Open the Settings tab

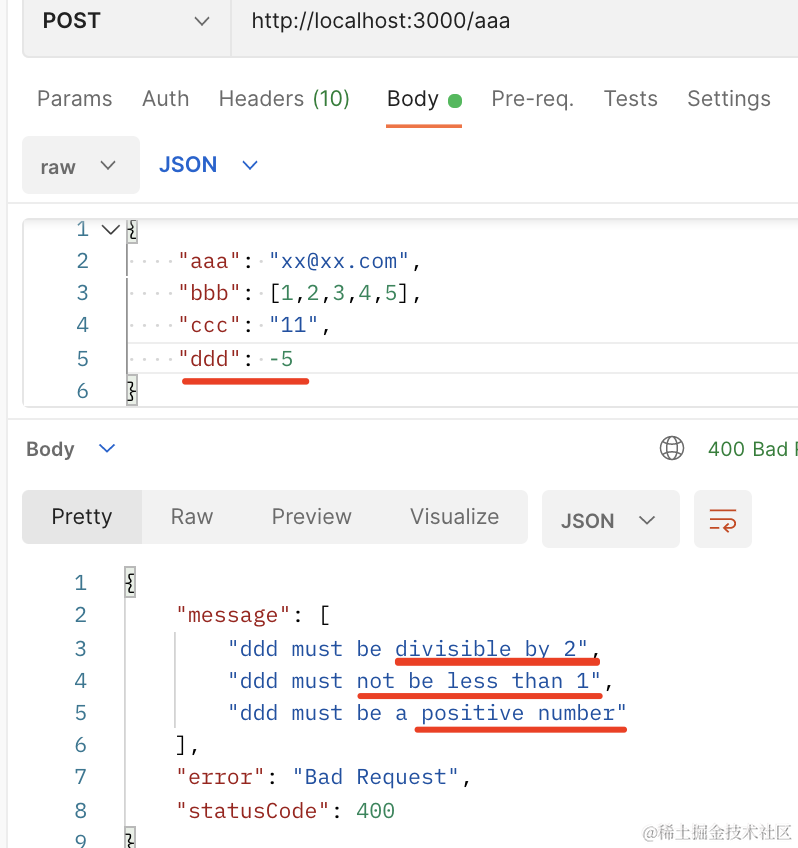tap(728, 99)
